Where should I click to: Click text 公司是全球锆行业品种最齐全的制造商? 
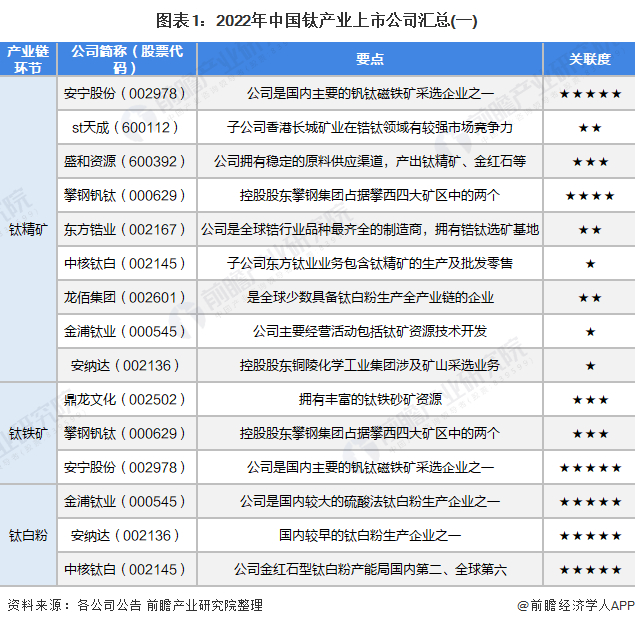click(x=311, y=230)
